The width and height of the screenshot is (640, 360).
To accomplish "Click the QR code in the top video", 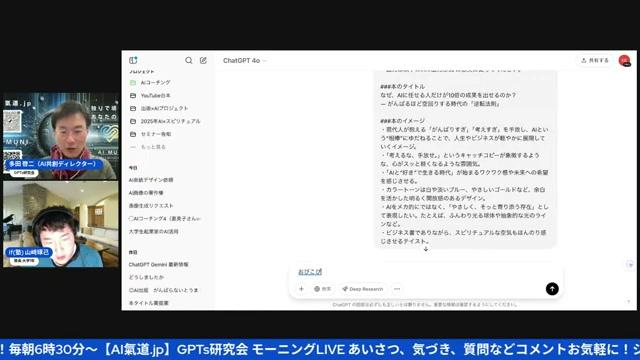I will 12,121.
